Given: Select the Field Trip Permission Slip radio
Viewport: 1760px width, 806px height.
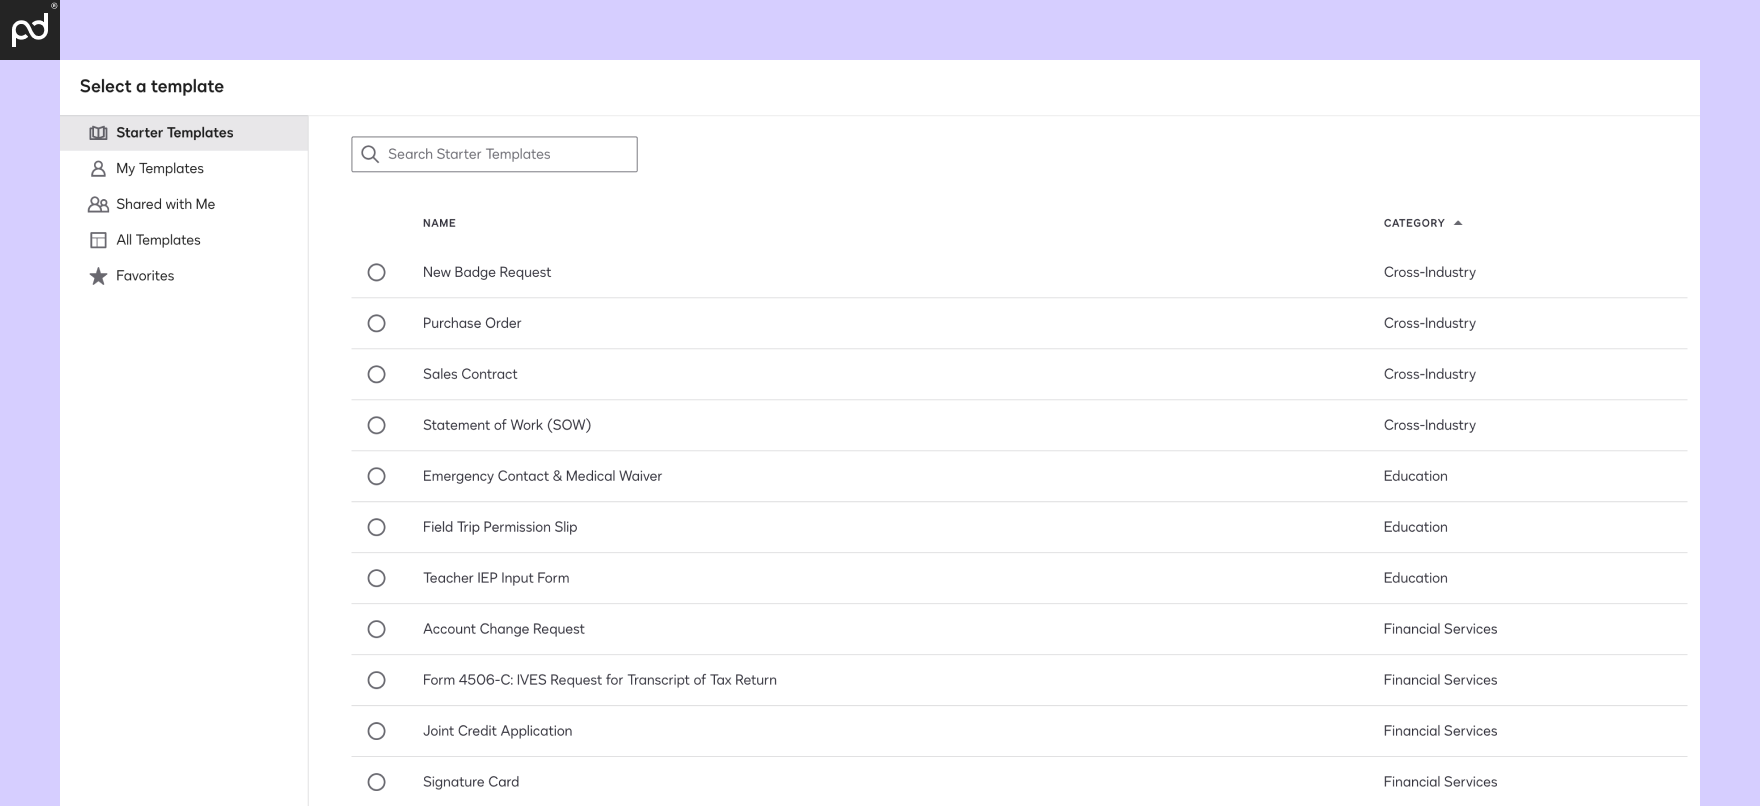Looking at the screenshot, I should [x=376, y=527].
